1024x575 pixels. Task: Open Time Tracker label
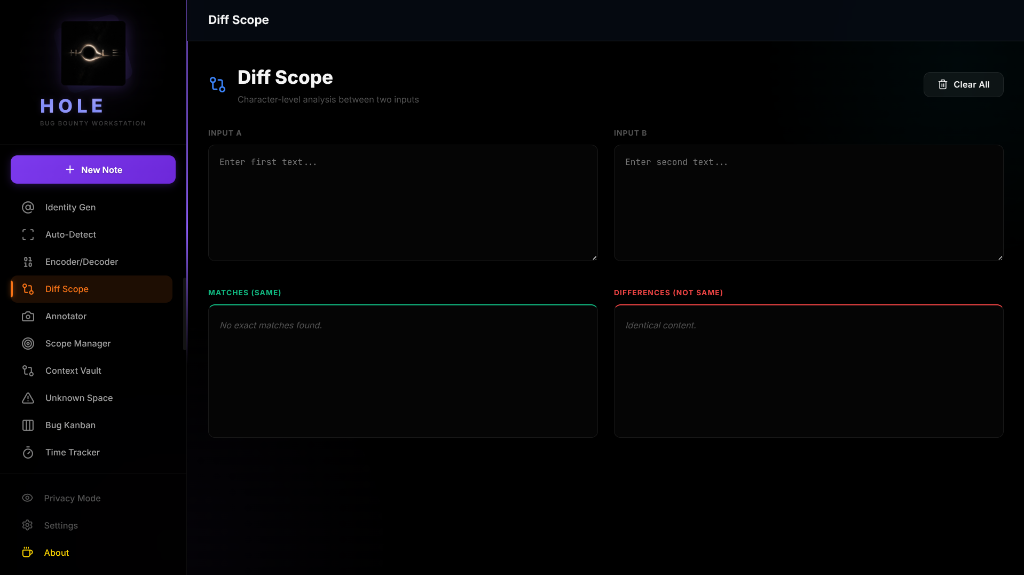[72, 452]
